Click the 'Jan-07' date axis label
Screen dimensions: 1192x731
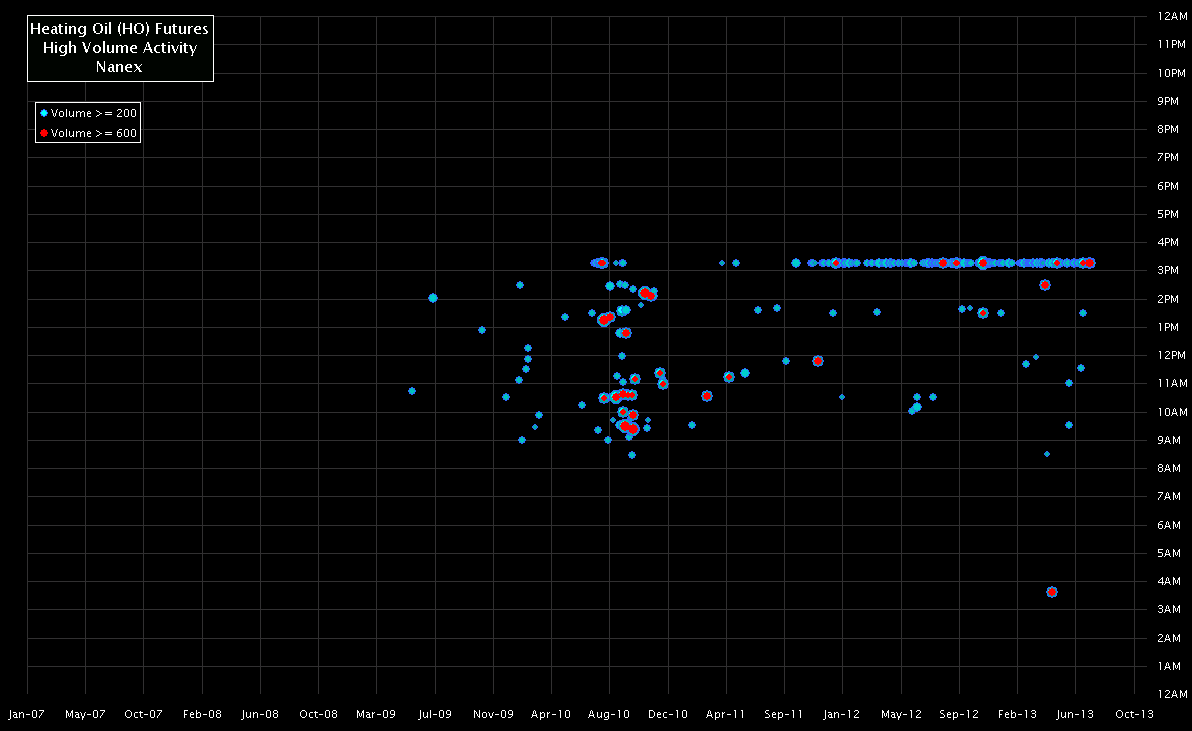pyautogui.click(x=27, y=714)
